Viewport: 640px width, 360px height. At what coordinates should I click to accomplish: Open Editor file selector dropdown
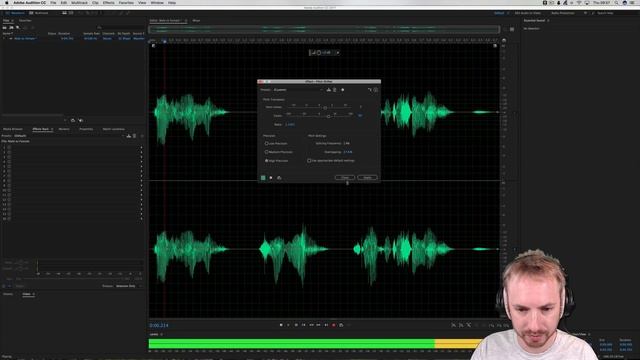(186, 20)
